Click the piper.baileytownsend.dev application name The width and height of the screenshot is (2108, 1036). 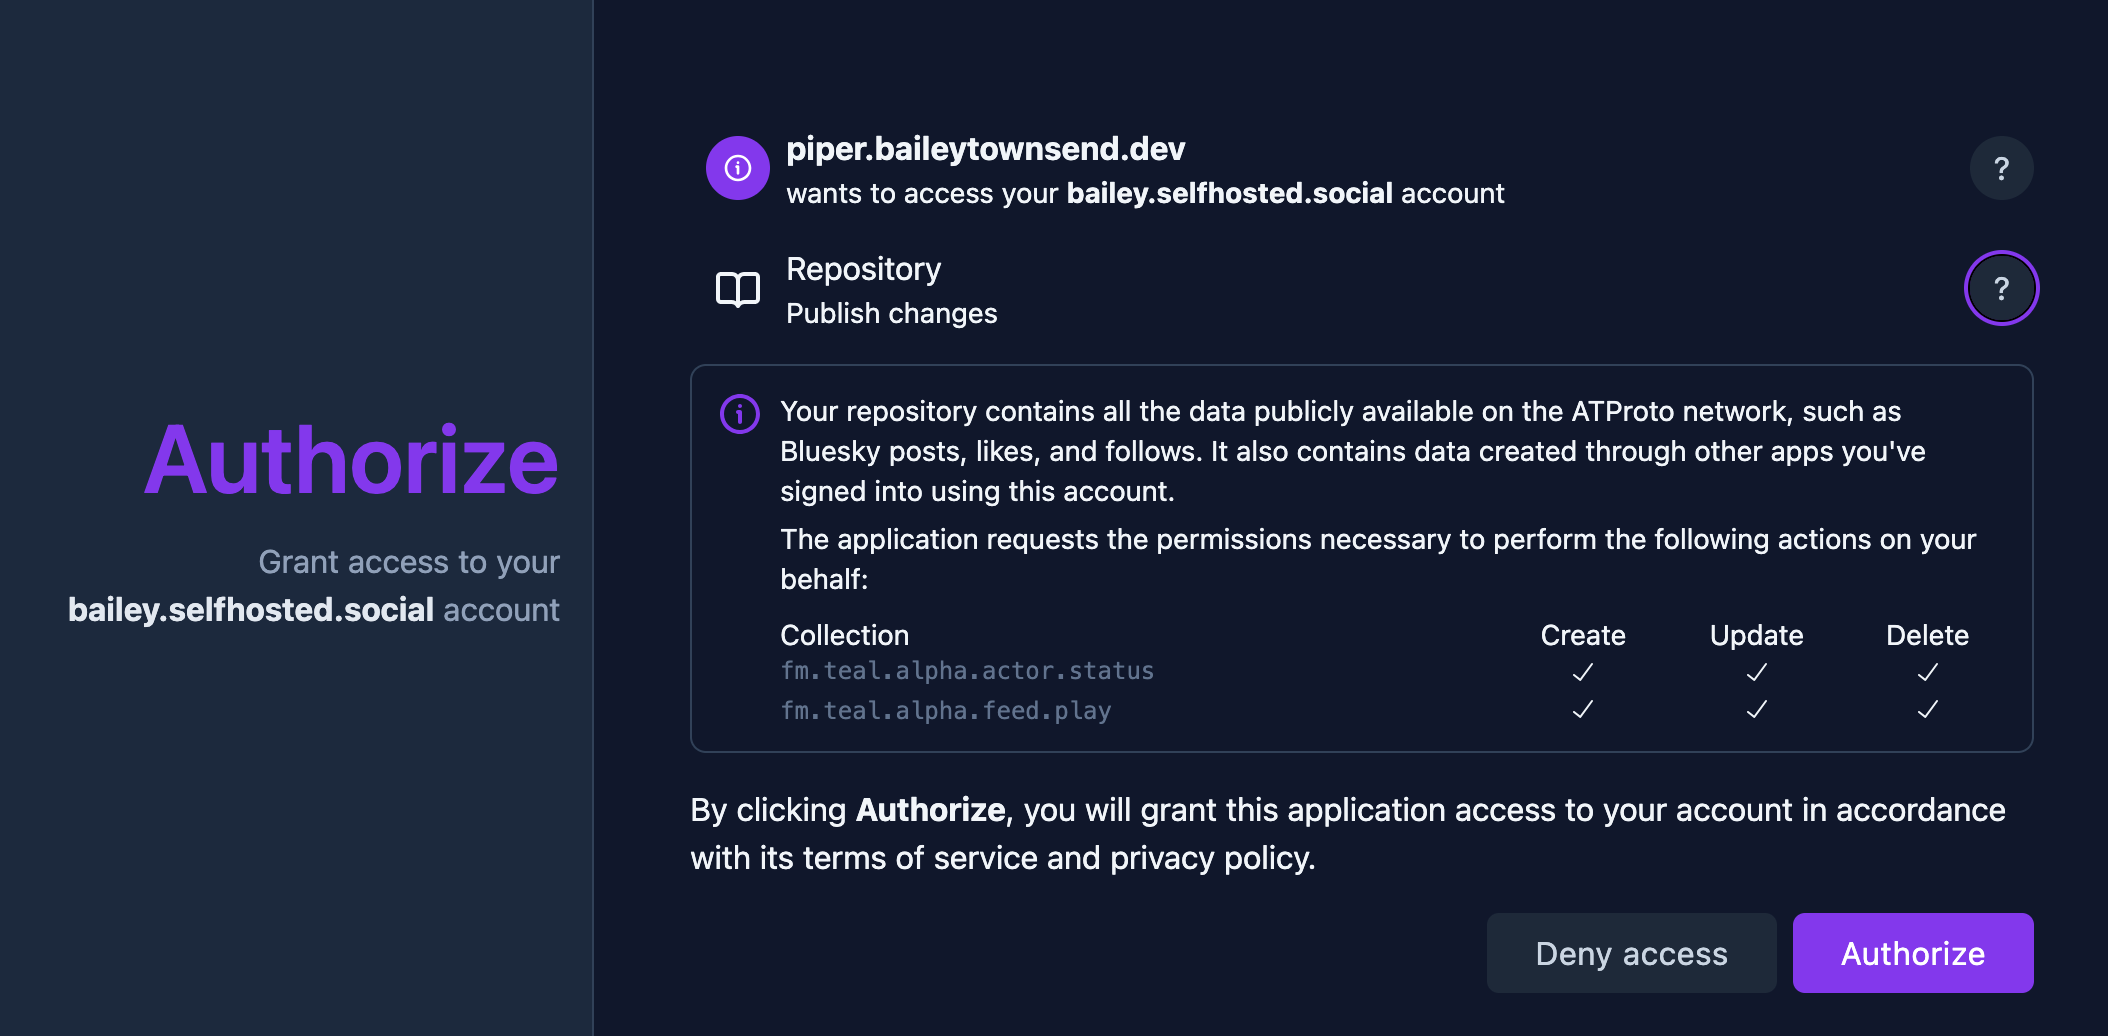pyautogui.click(x=985, y=149)
